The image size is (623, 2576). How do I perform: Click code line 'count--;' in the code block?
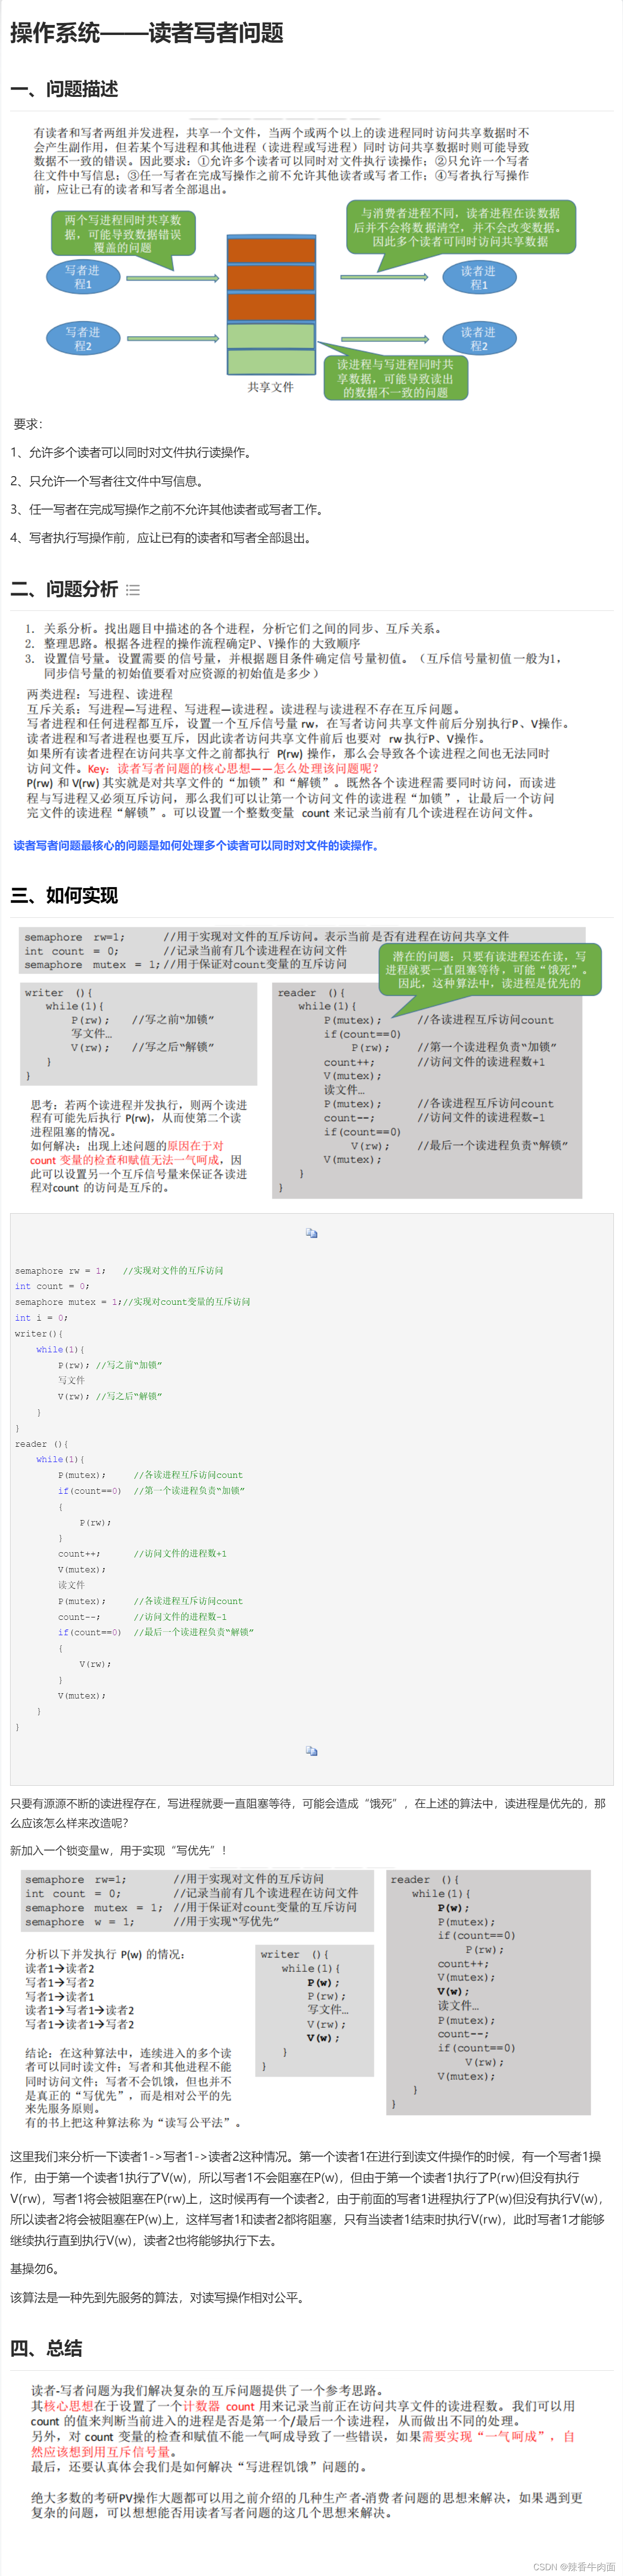point(79,1616)
